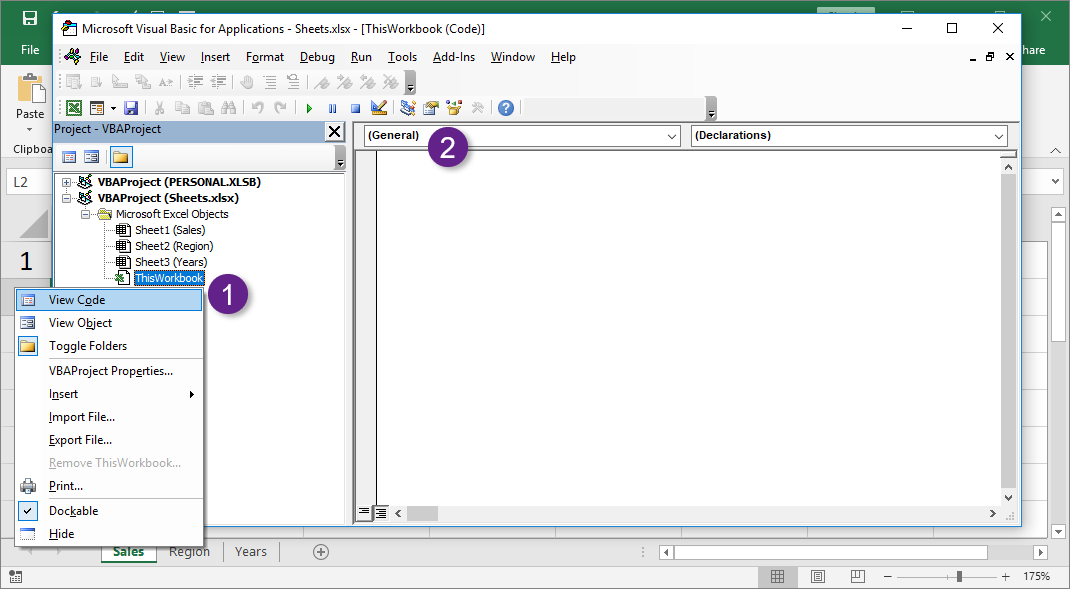Click View Microsoft Excel icon in toolbar

[x=74, y=108]
